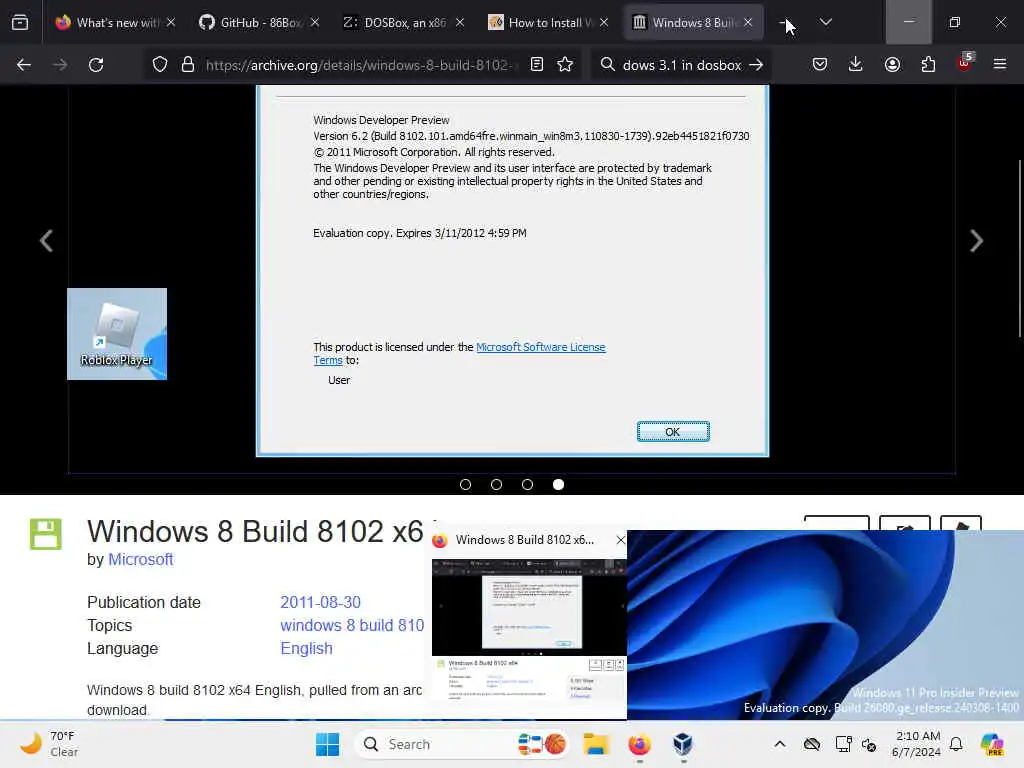
Task: Open the Windows Start menu
Action: (x=327, y=744)
